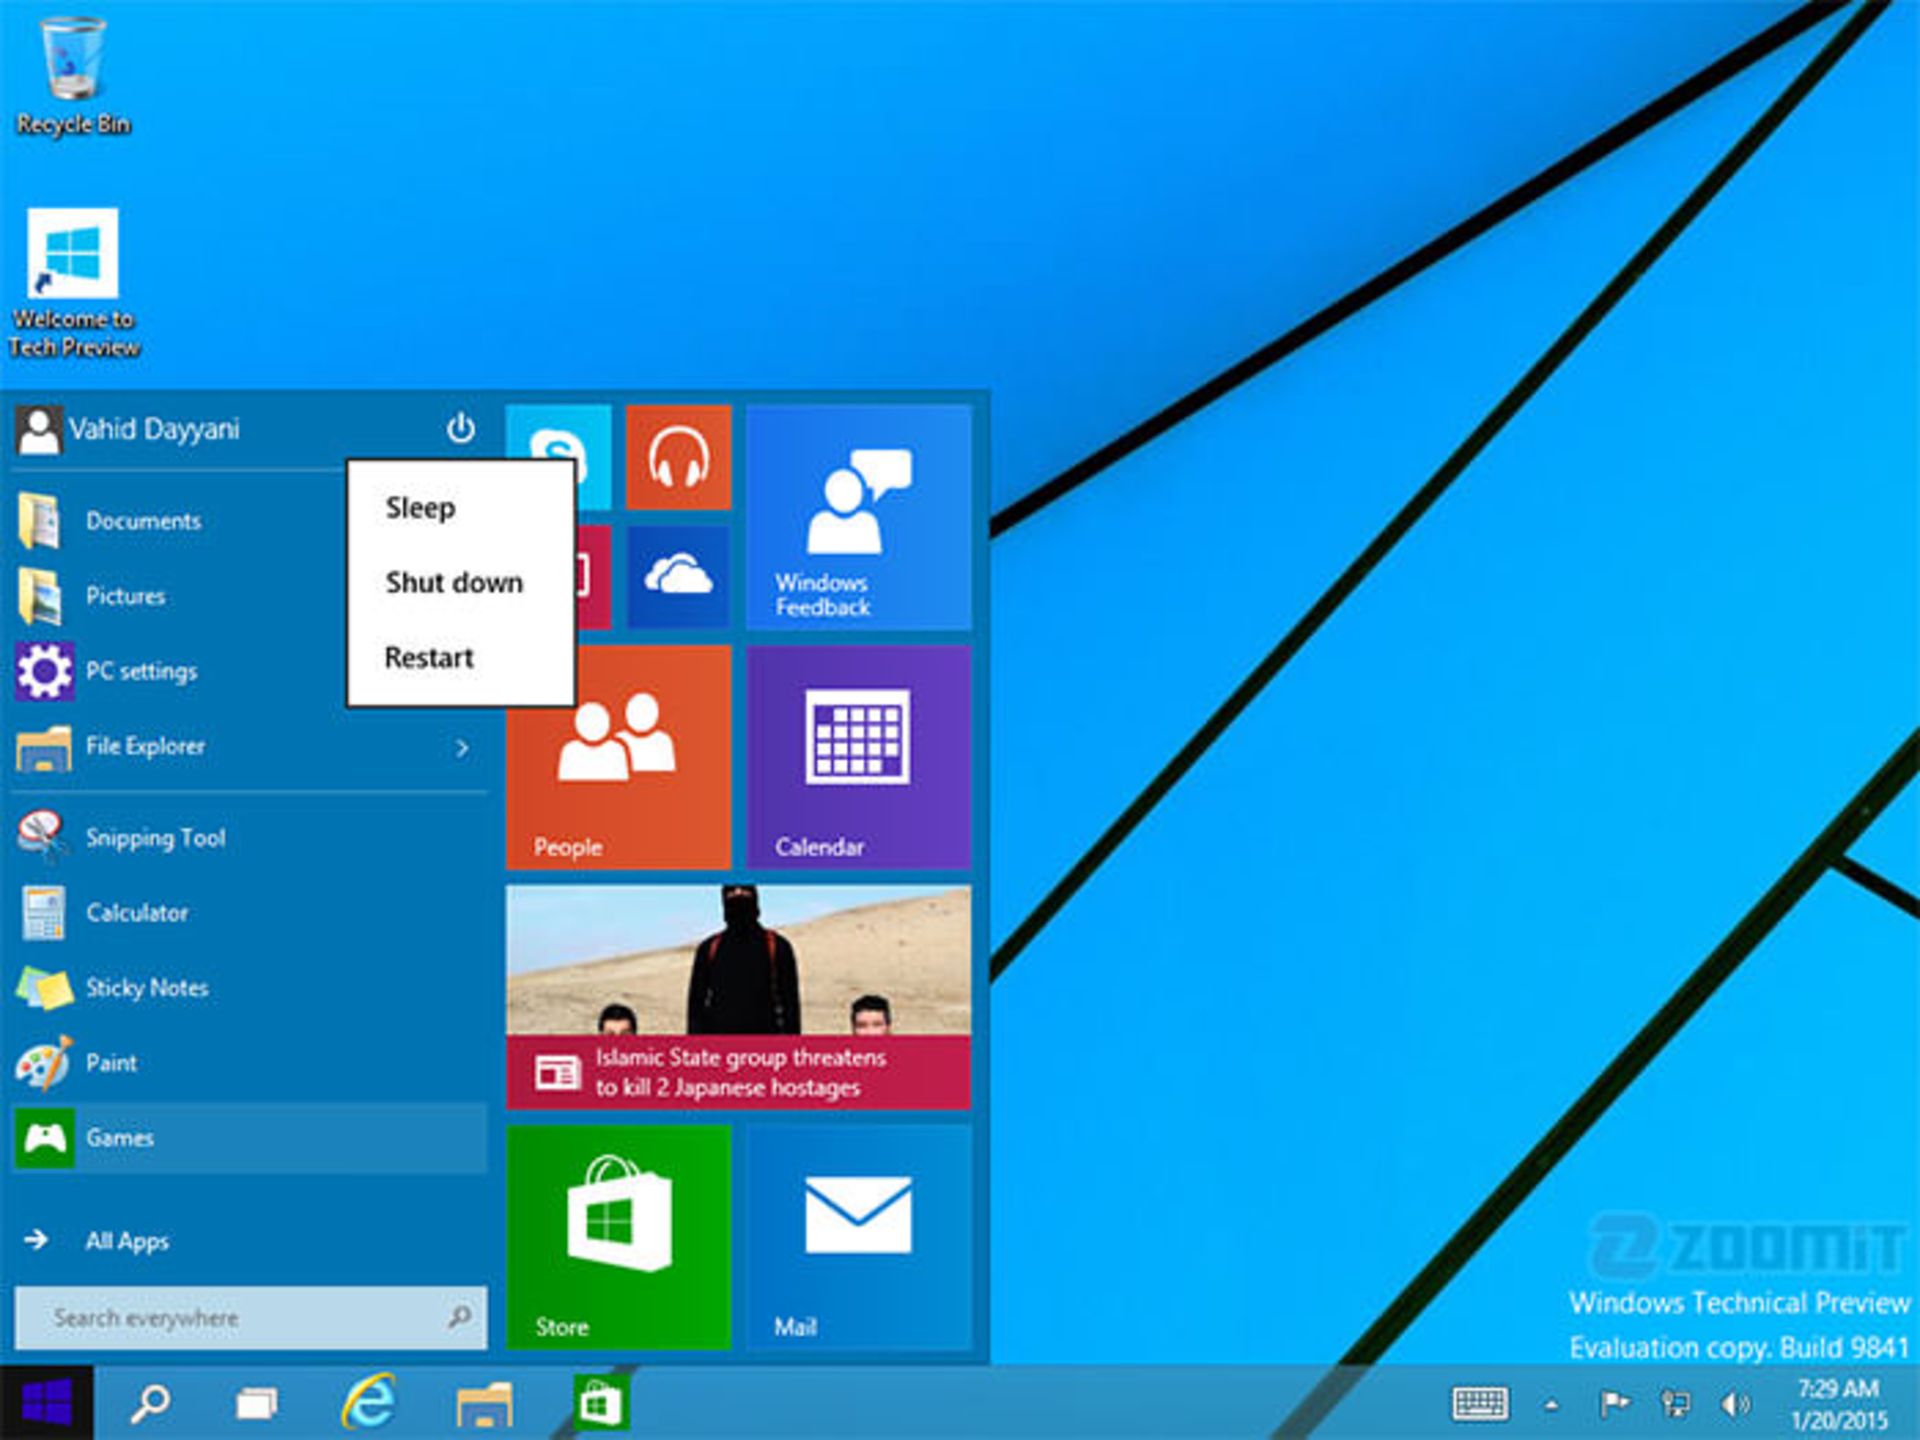Click the network tray icon

(x=1675, y=1404)
